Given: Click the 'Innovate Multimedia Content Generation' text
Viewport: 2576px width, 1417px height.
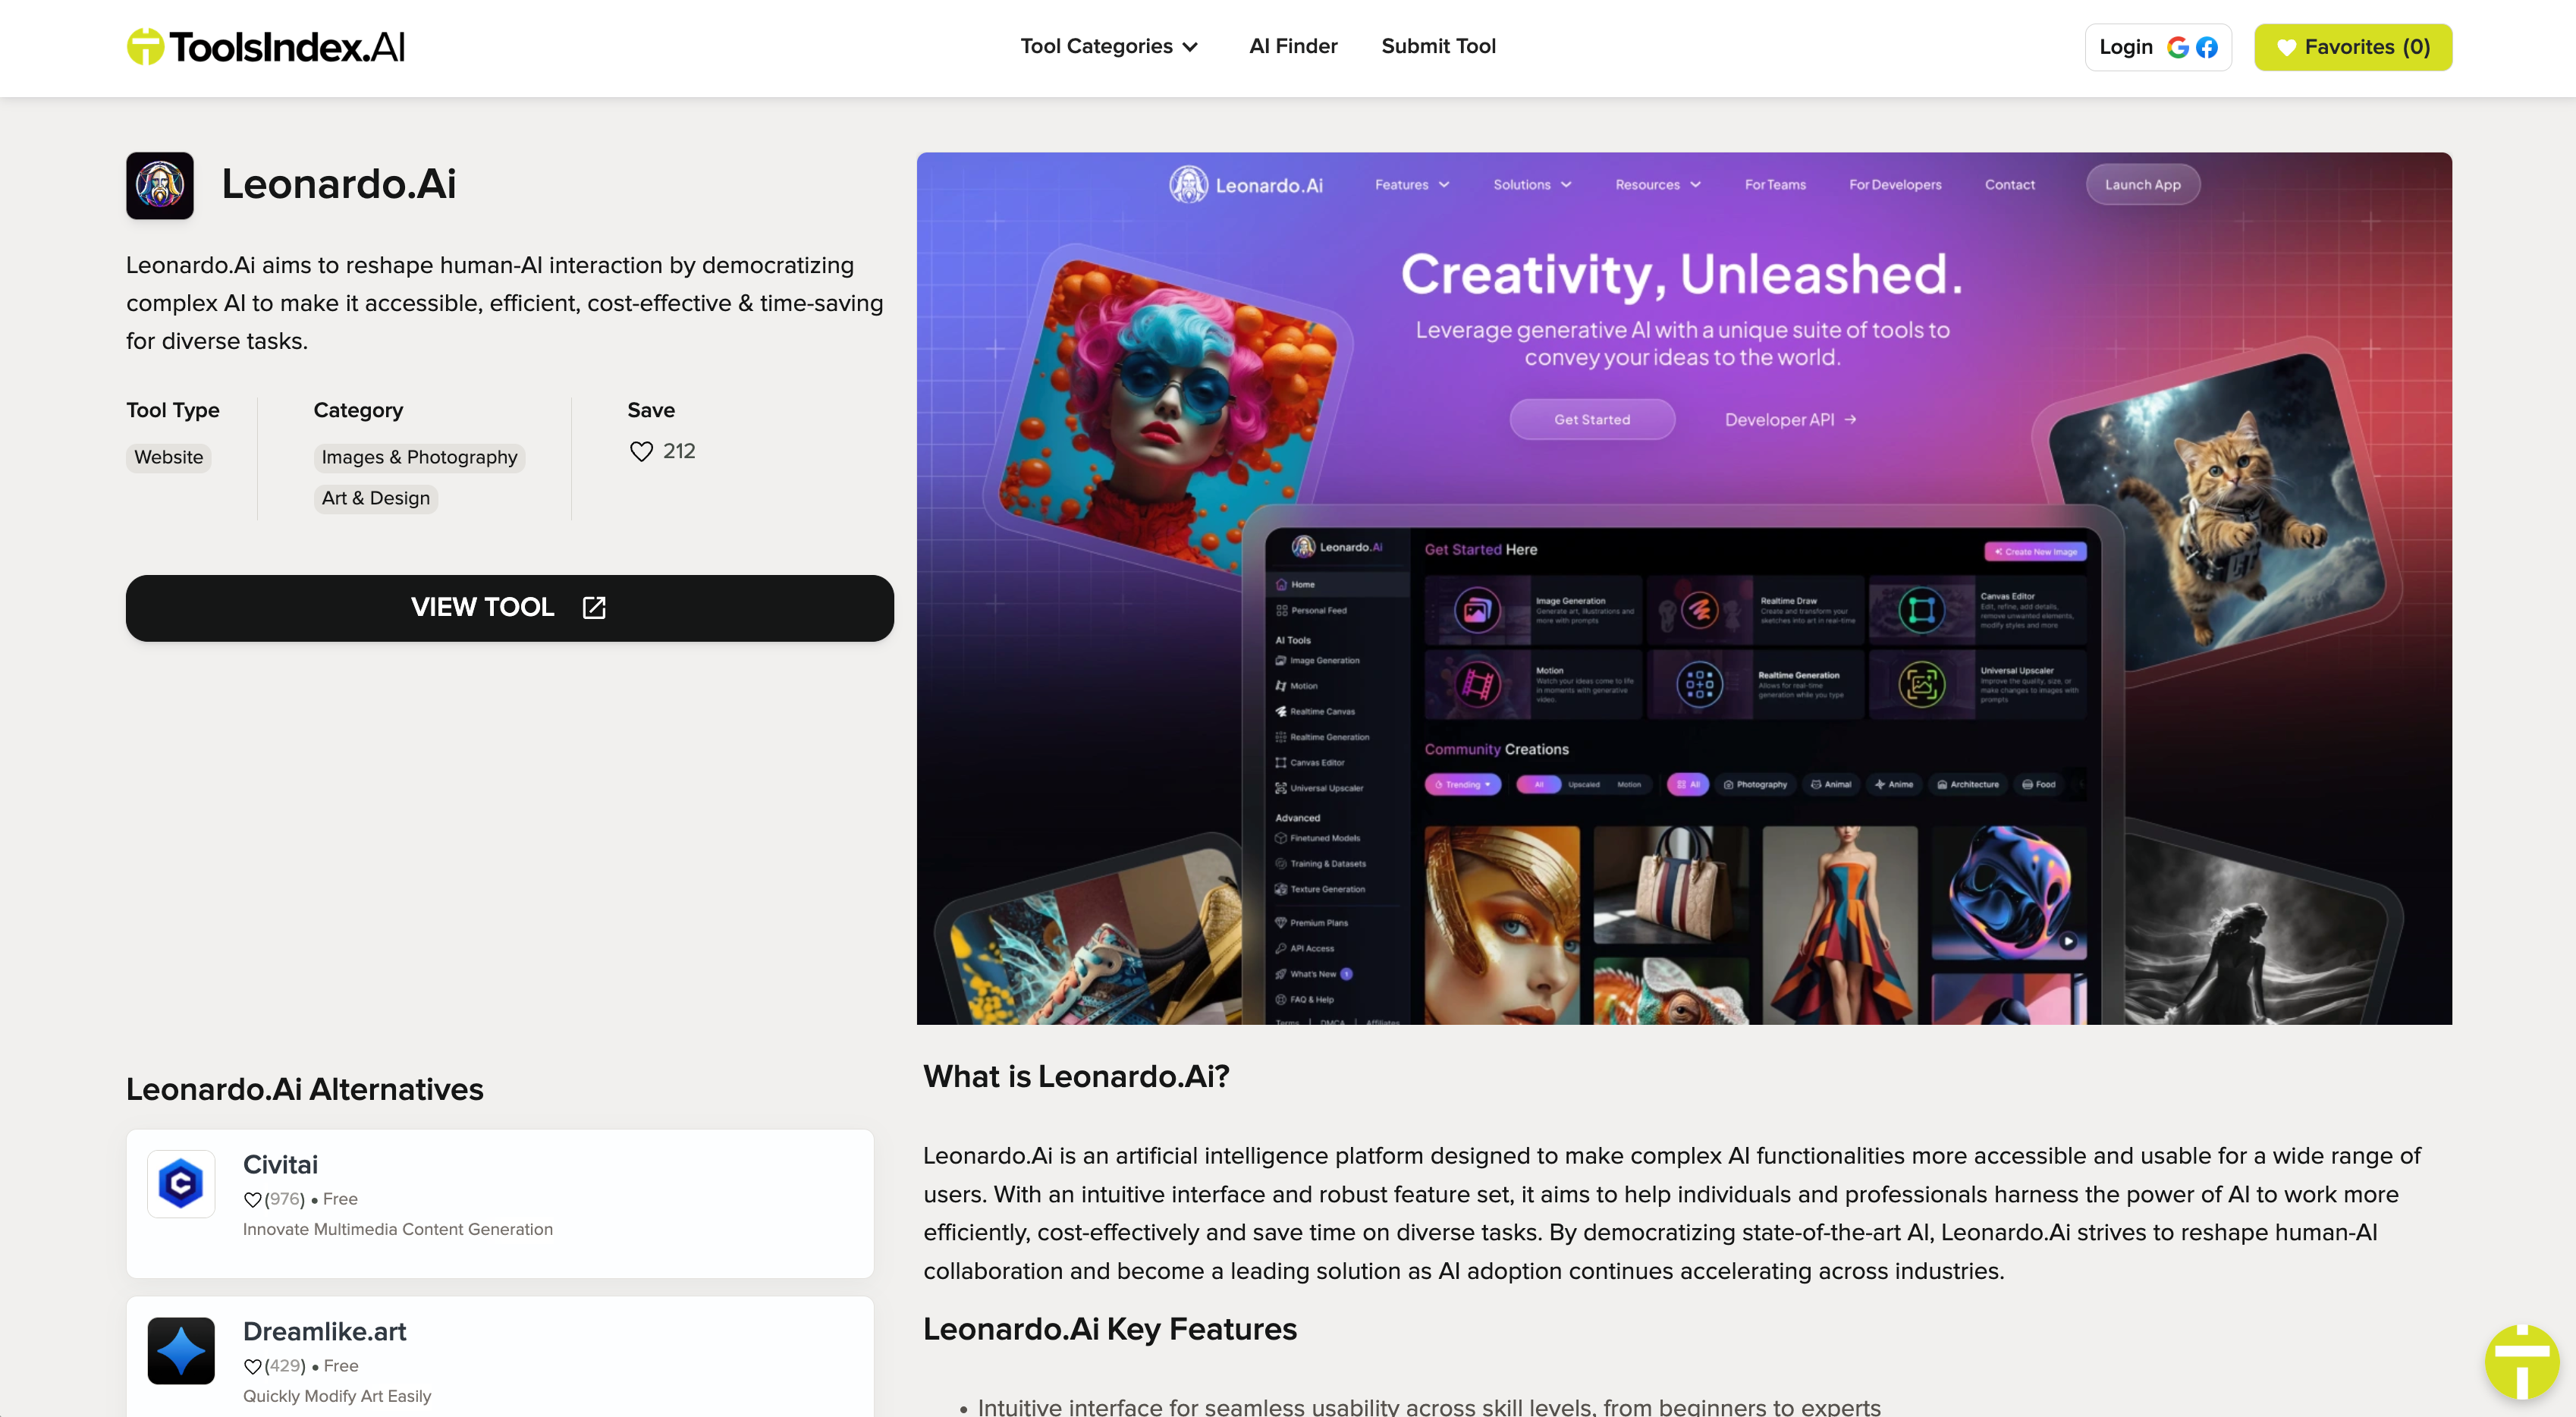Looking at the screenshot, I should (x=397, y=1229).
